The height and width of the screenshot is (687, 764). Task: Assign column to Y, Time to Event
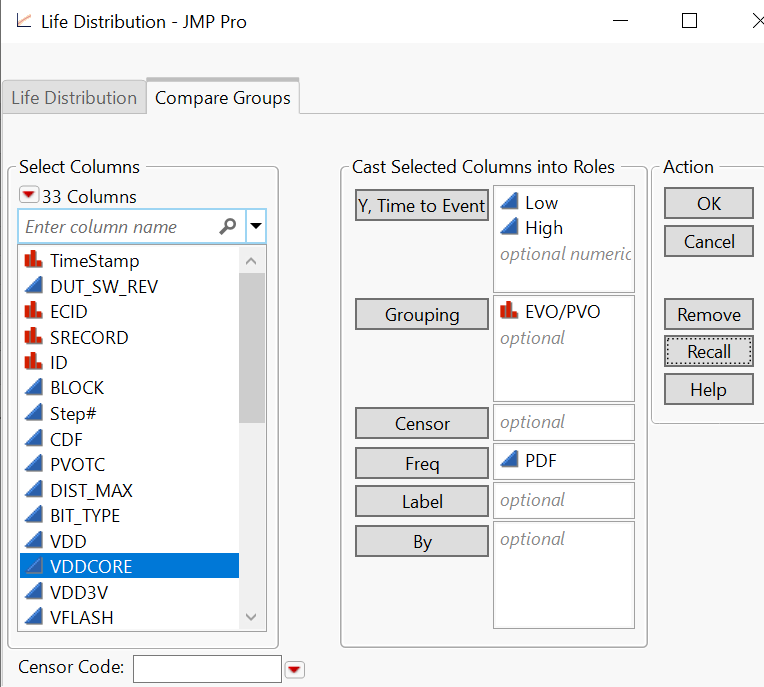click(x=422, y=206)
